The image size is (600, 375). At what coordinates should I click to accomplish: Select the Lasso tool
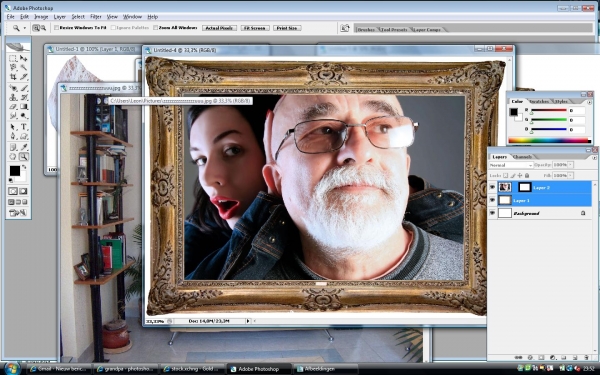13,67
